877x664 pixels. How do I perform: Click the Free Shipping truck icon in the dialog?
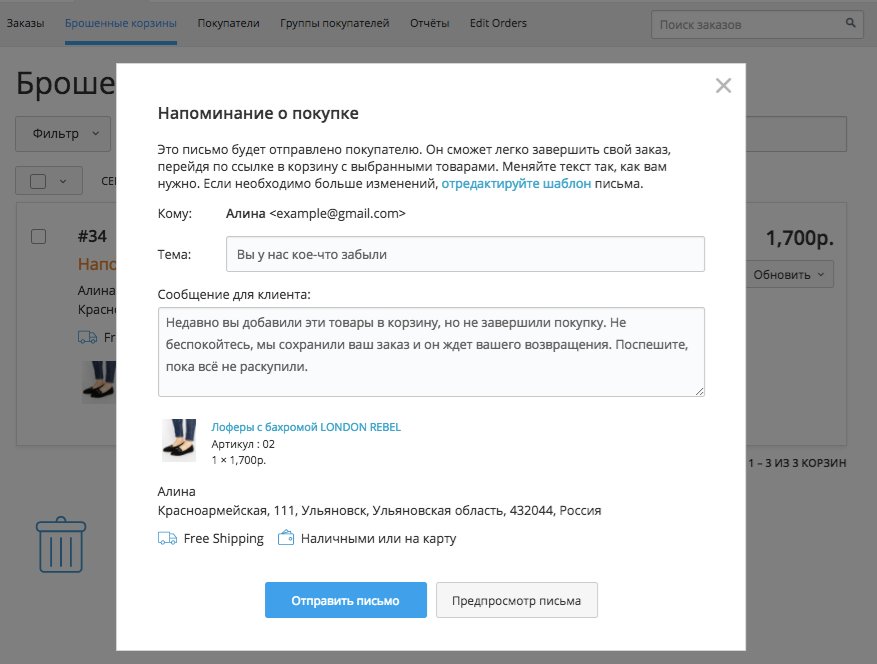point(166,538)
